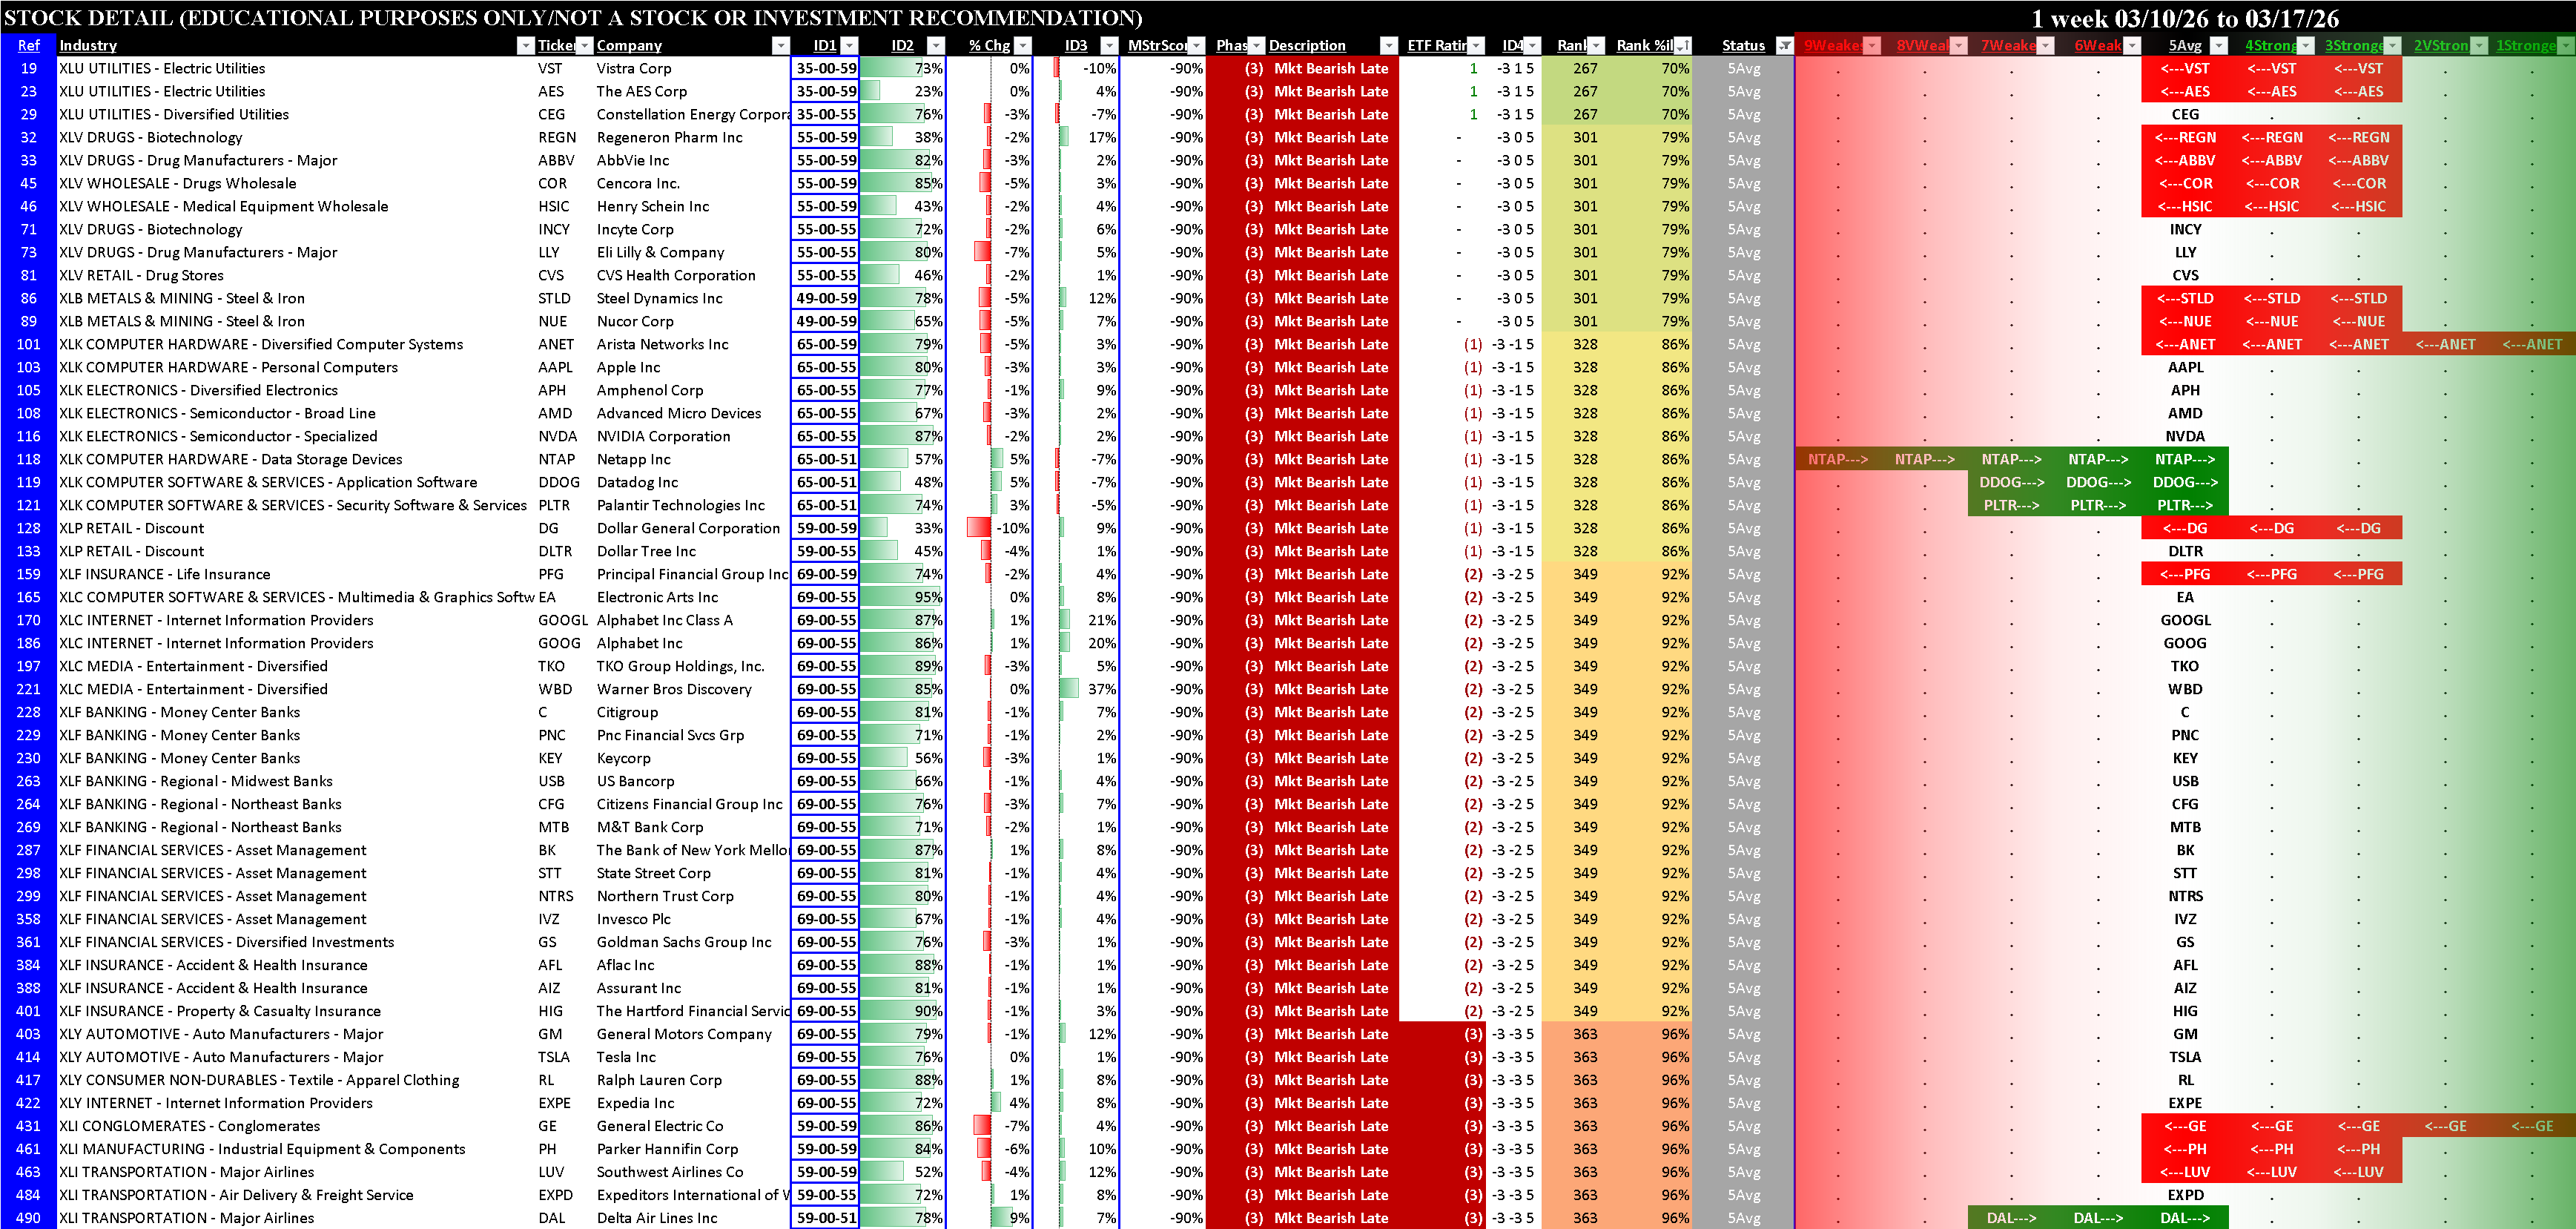Select the NVIDIA Corporation company cell
This screenshot has width=2576, height=1229.
tap(663, 436)
